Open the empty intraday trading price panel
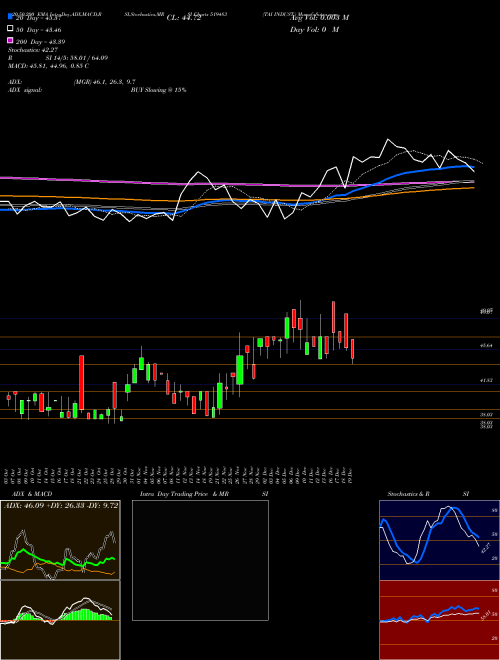The width and height of the screenshot is (500, 660). pos(200,560)
